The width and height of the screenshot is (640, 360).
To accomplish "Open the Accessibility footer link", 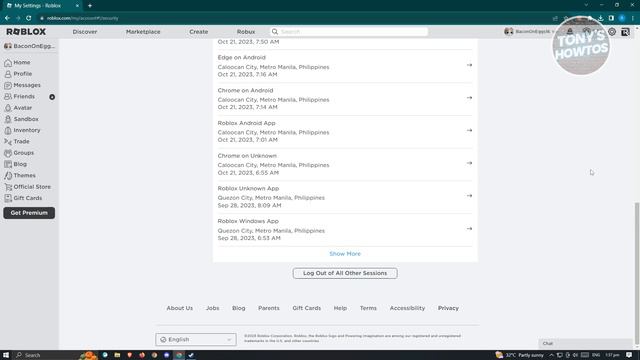I will [x=407, y=308].
